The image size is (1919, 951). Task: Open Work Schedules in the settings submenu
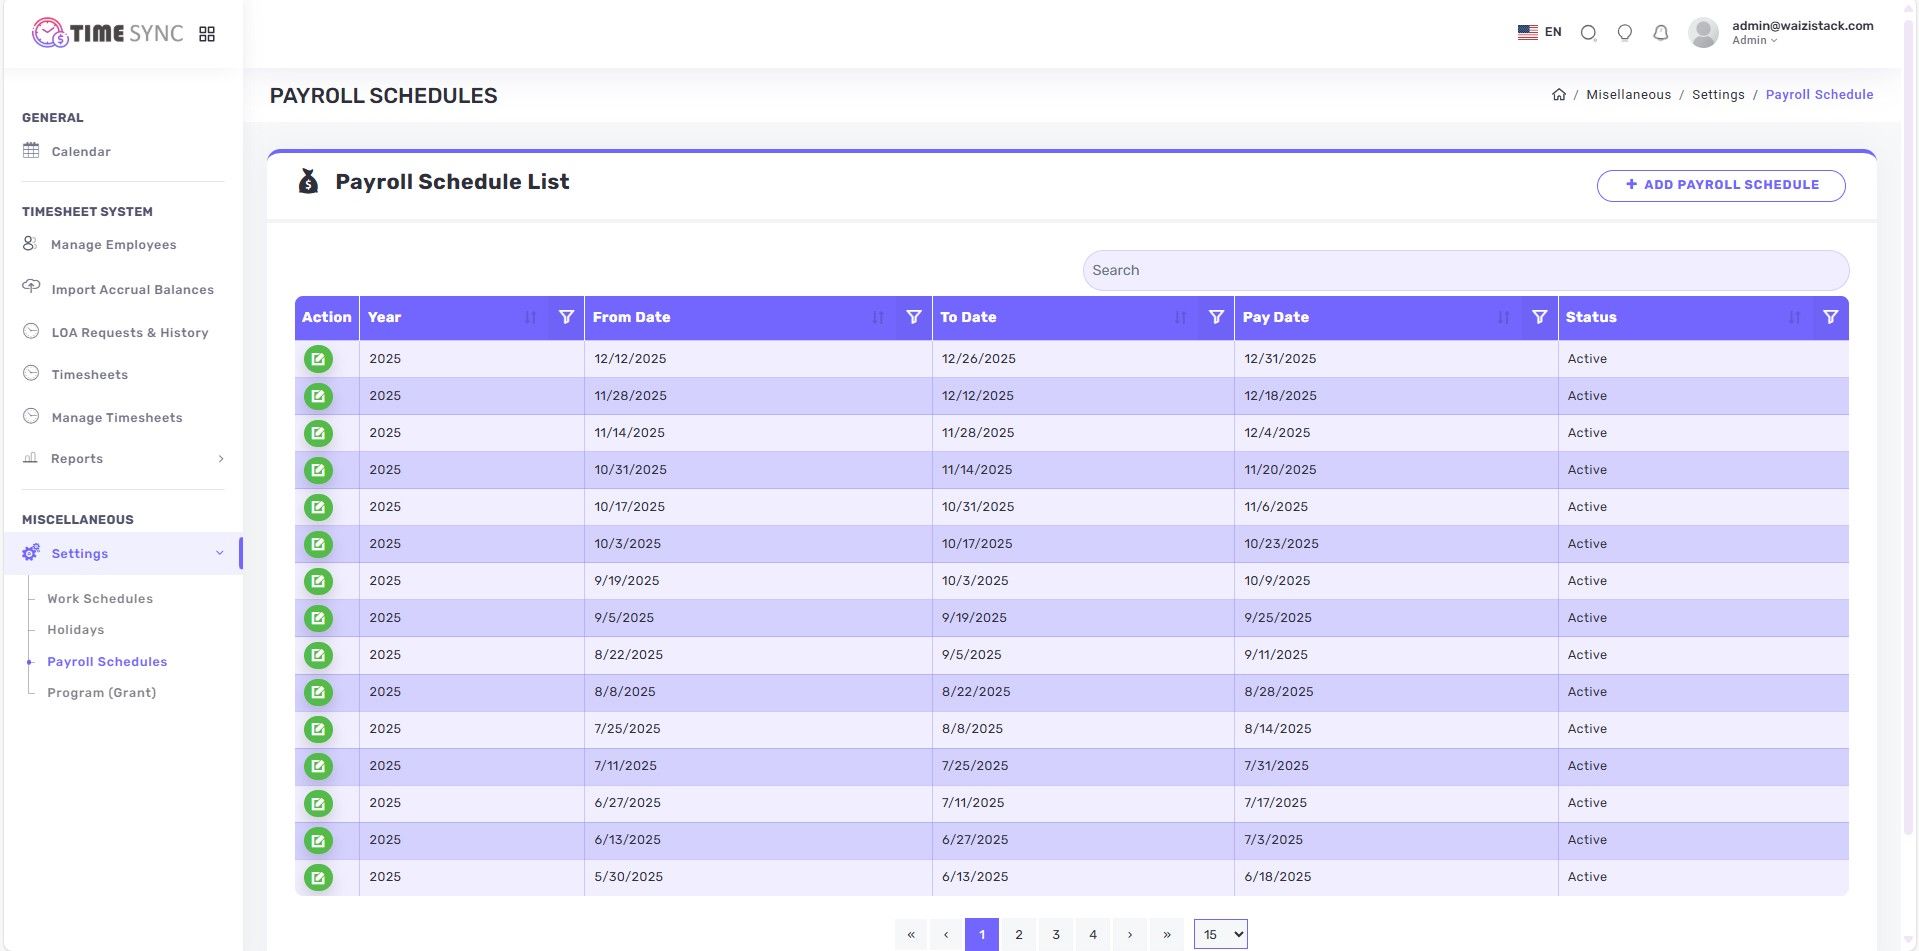click(x=100, y=599)
